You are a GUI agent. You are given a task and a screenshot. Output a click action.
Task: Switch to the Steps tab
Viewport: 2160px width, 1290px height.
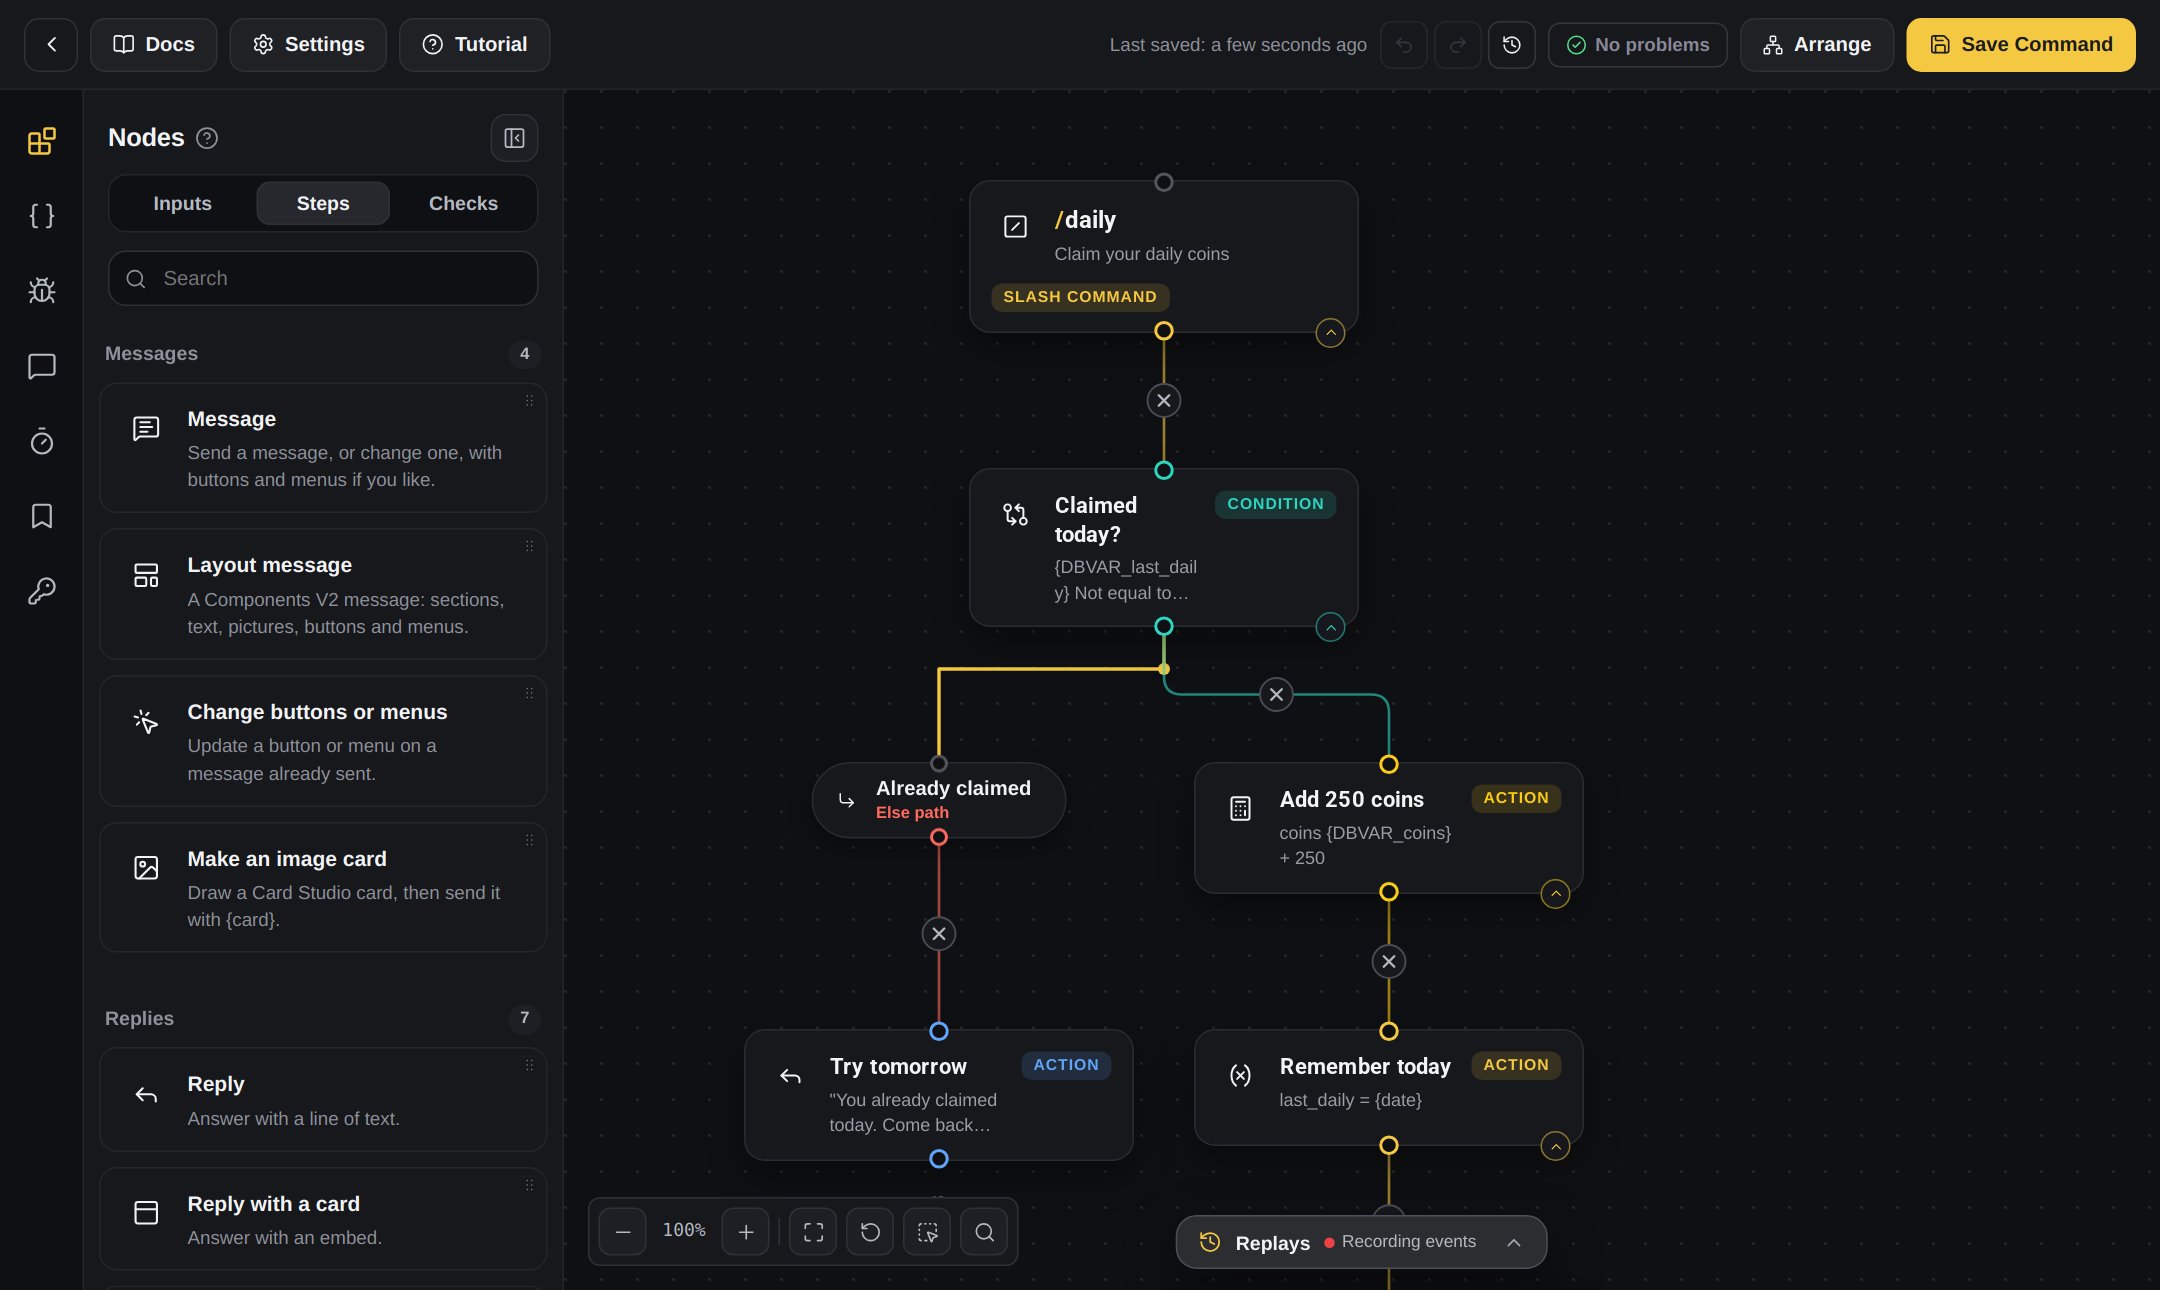323,204
